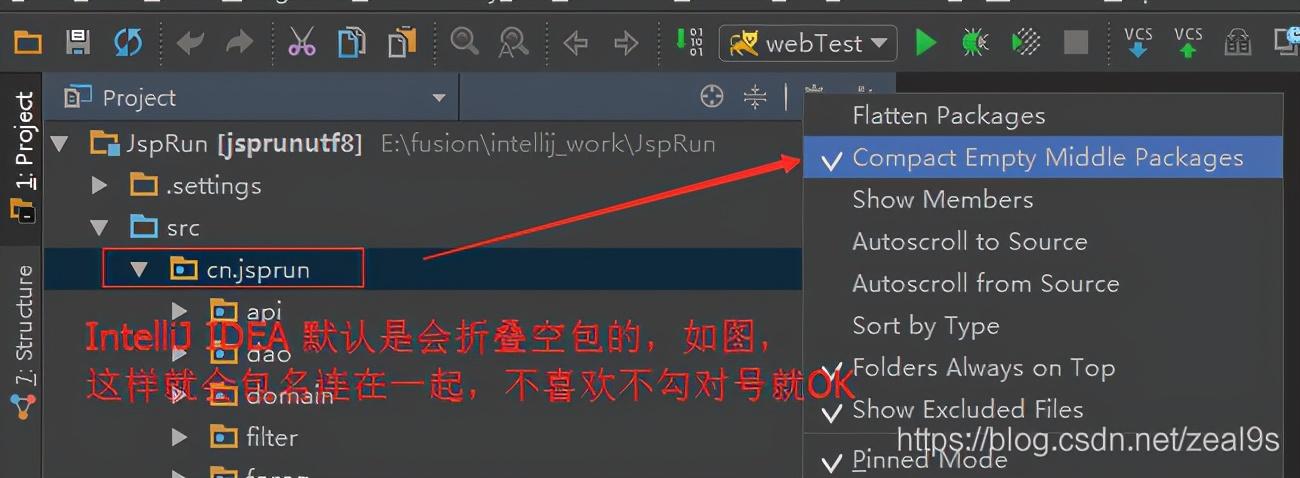This screenshot has width=1300, height=478.
Task: Open the webTest run configuration dropdown
Action: pyautogui.click(x=808, y=43)
